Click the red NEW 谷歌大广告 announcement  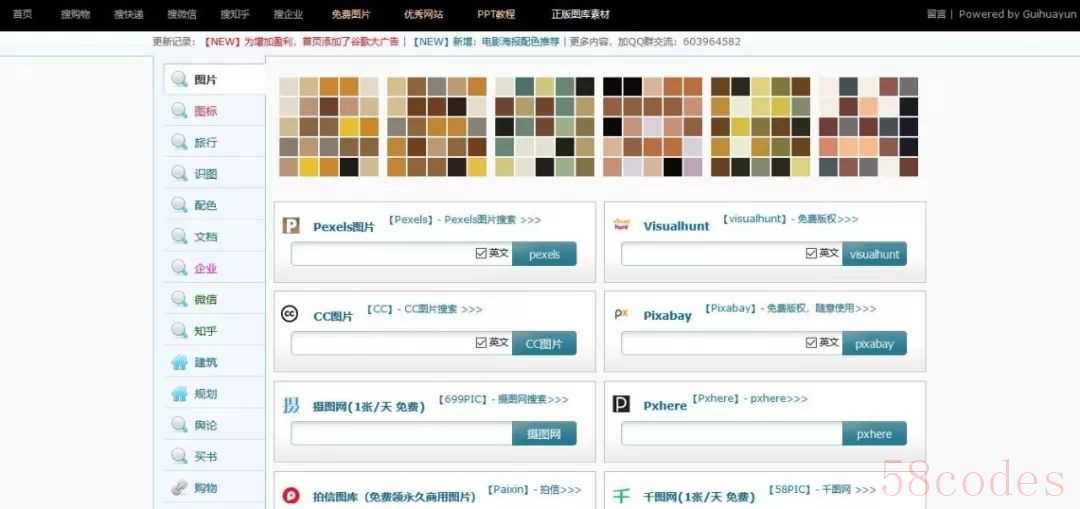click(301, 41)
